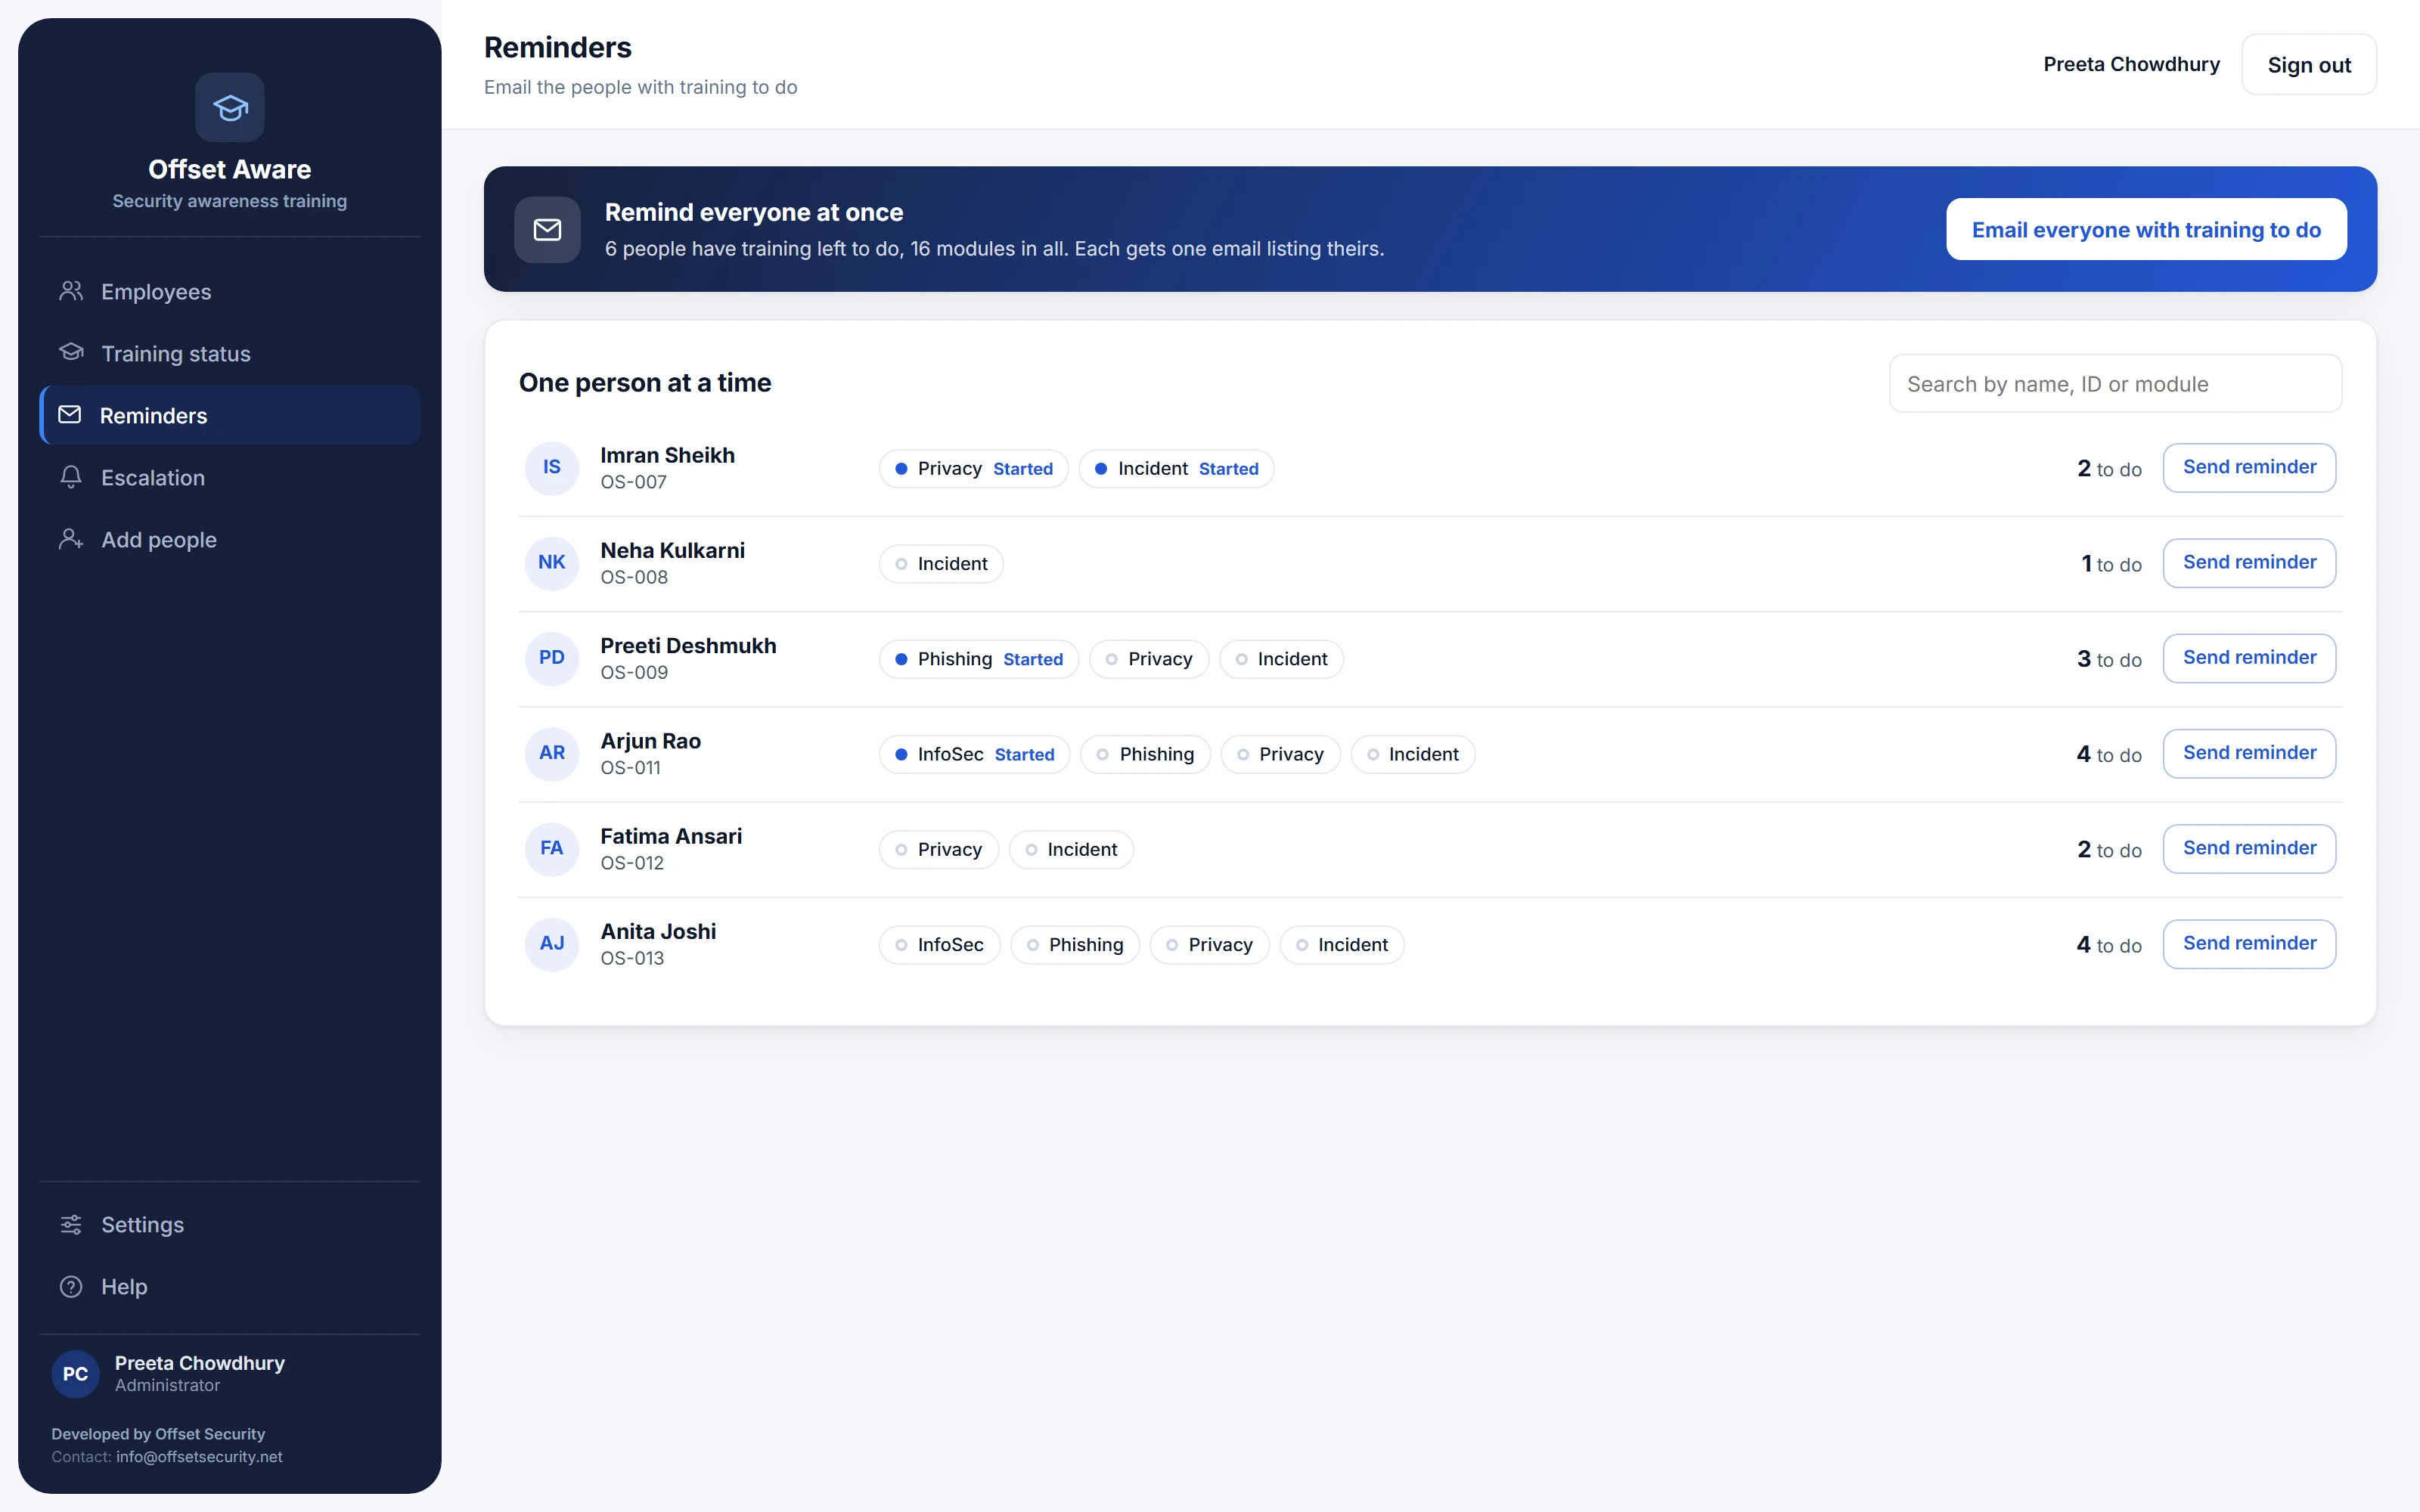The height and width of the screenshot is (1512, 2420).
Task: Click Arjun Rao's Phishing chip
Action: tap(1145, 754)
